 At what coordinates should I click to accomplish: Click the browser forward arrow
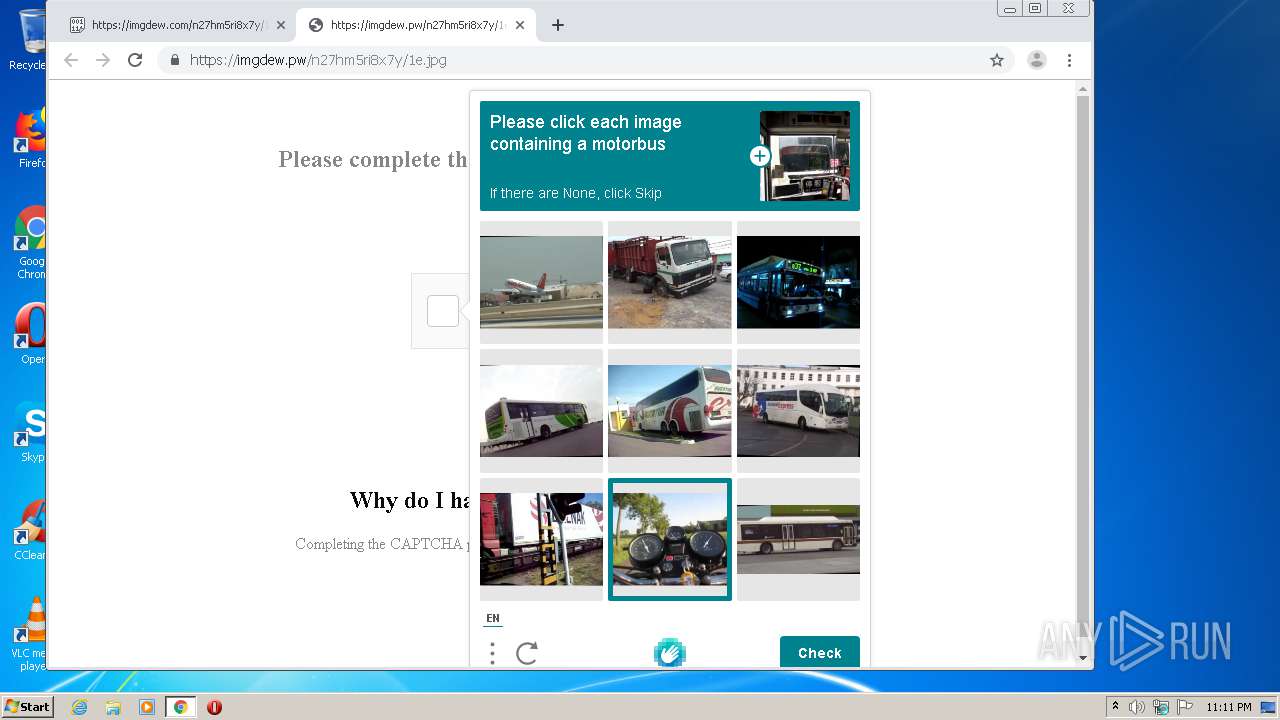point(103,60)
